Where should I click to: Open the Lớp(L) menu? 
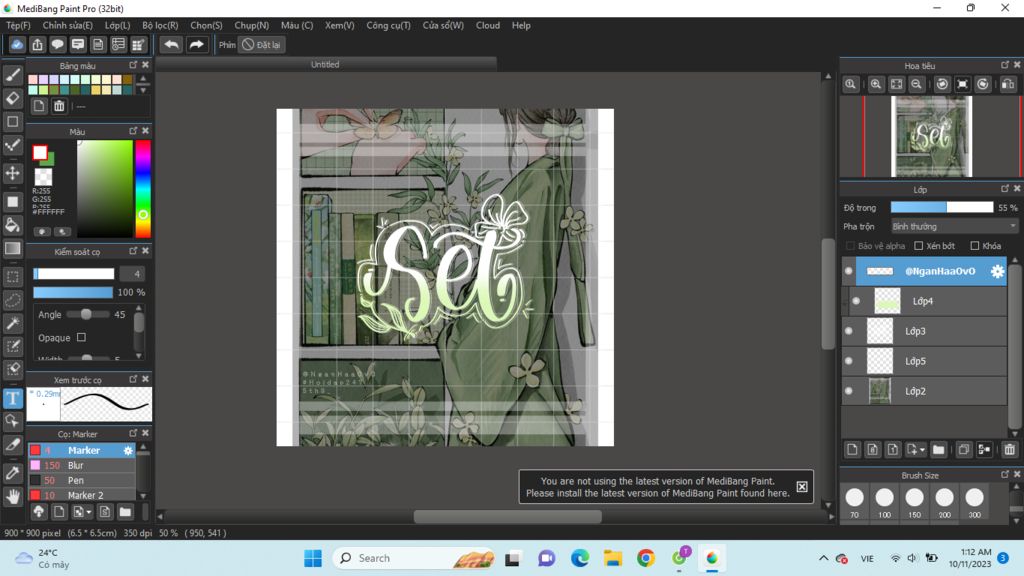[118, 25]
